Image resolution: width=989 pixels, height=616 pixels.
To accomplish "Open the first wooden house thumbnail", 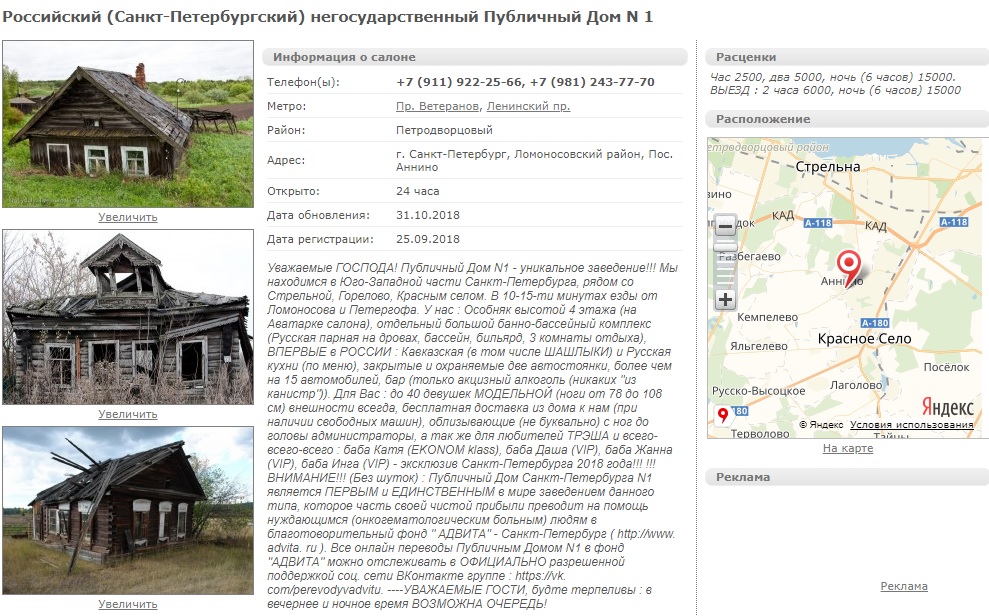I will coord(127,124).
